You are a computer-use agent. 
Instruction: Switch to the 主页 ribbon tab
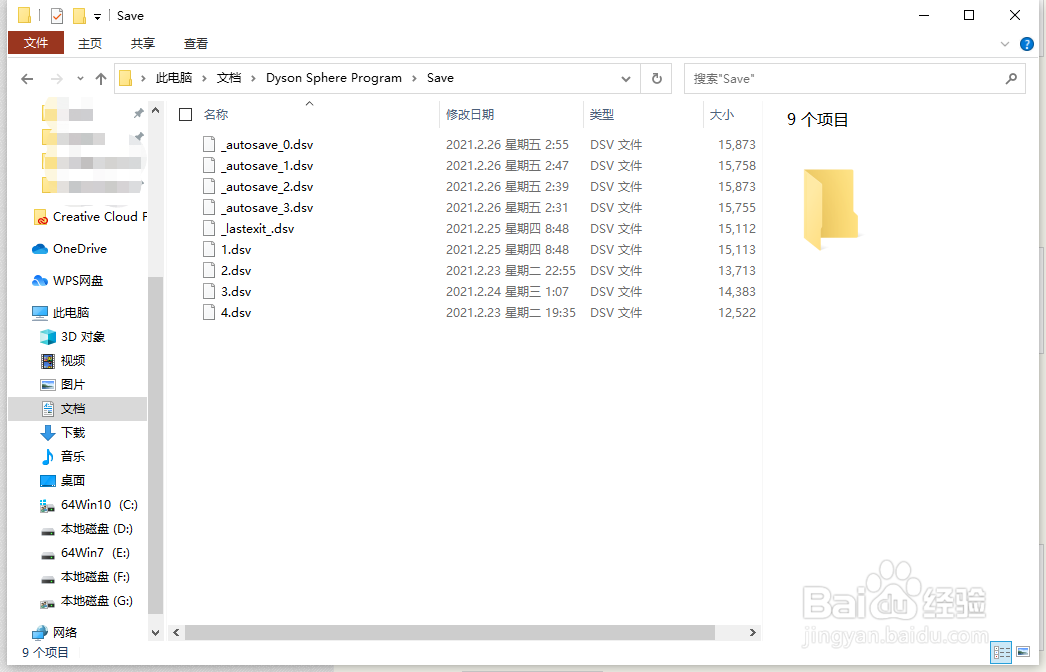(x=89, y=43)
